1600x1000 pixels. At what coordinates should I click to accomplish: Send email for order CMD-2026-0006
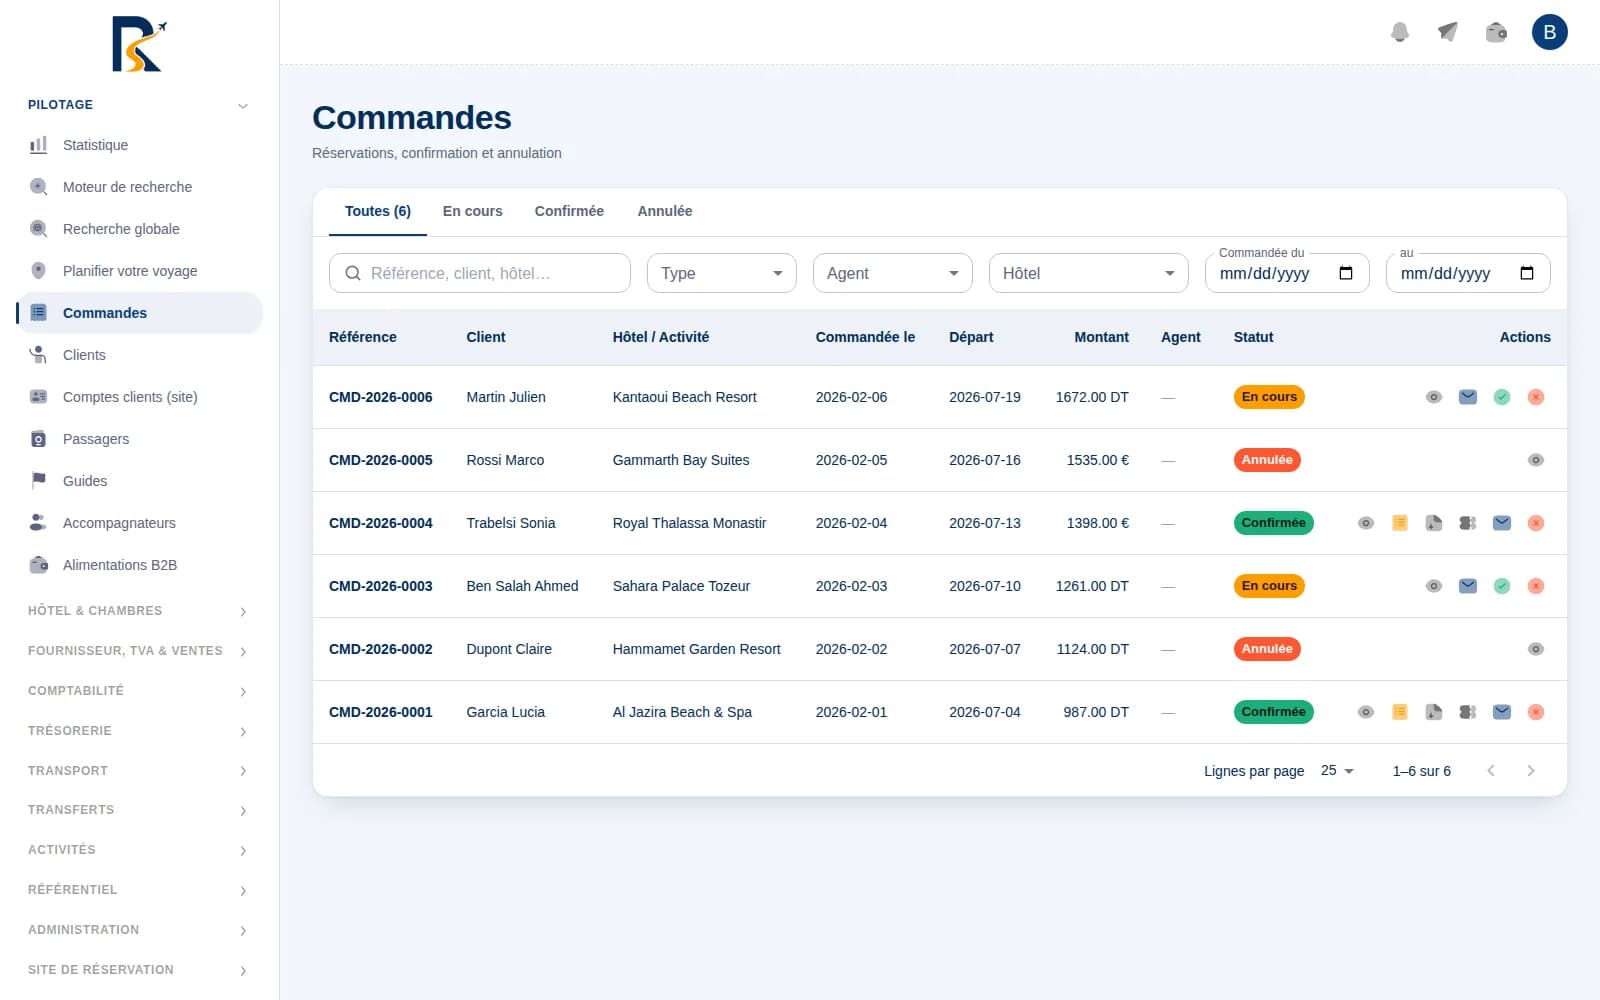click(x=1468, y=397)
